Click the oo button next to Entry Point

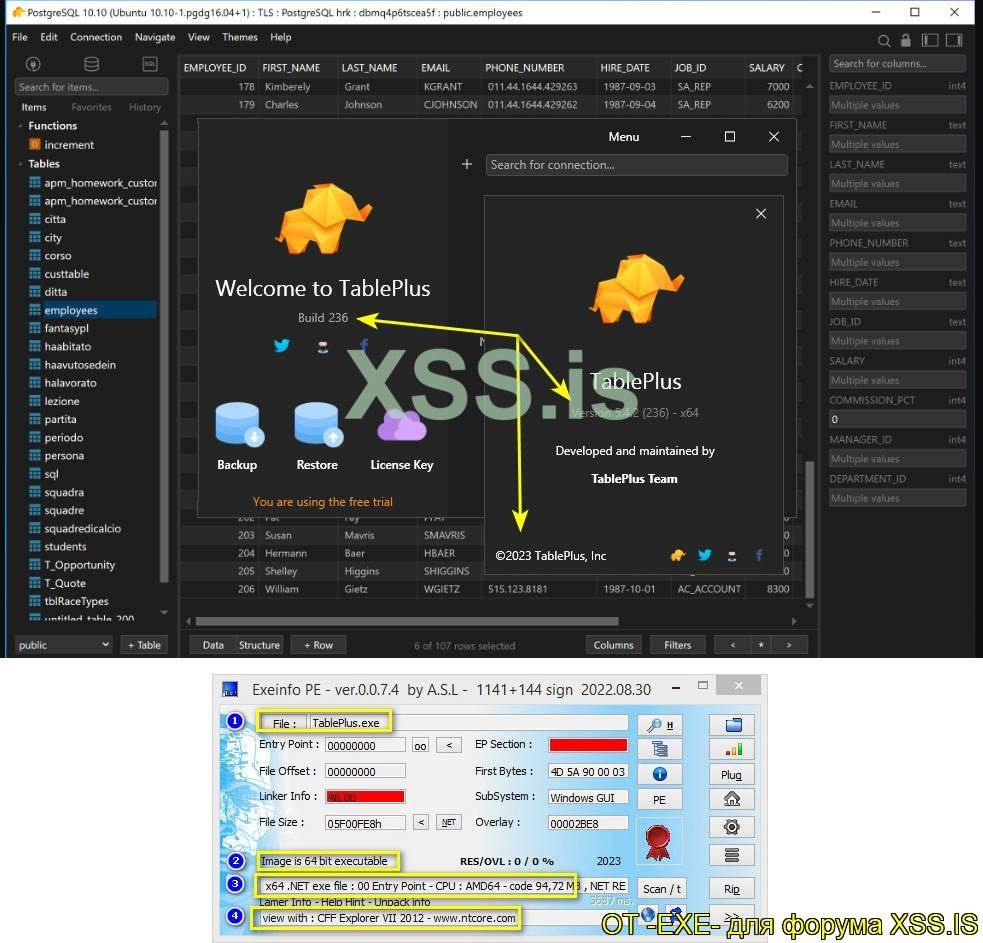pos(420,745)
